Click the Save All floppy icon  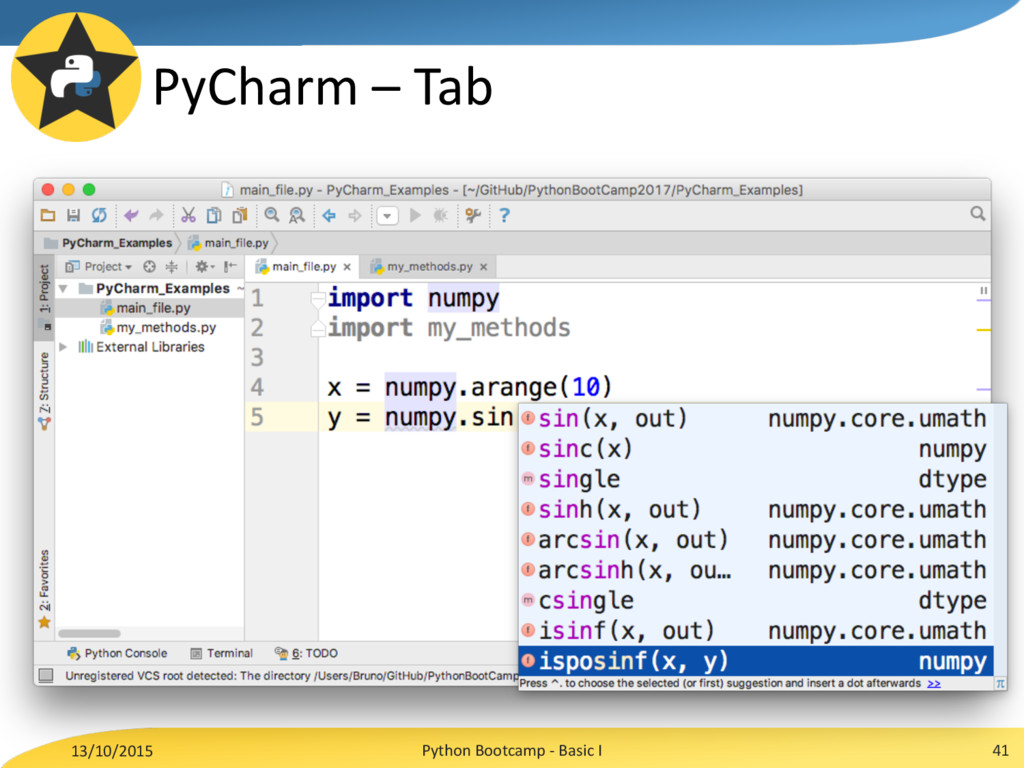pos(73,216)
